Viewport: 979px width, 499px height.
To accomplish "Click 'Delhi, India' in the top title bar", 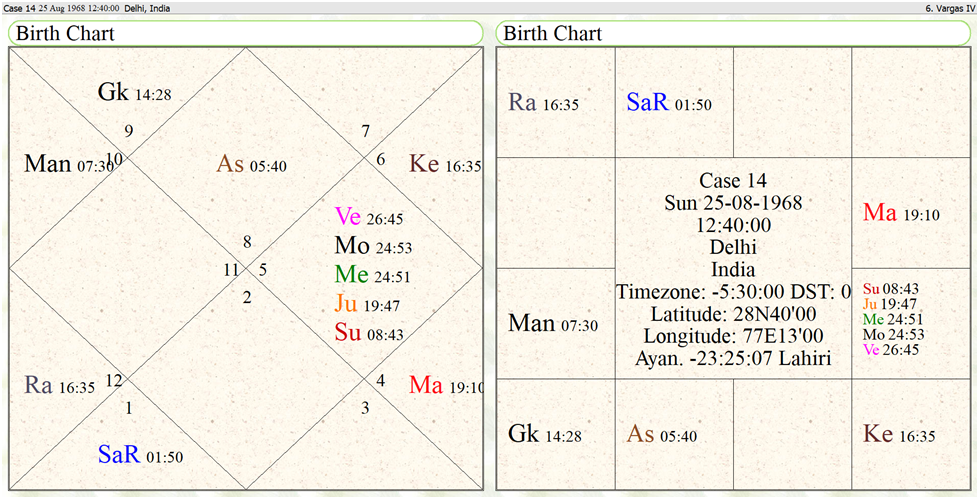I will (x=147, y=9).
